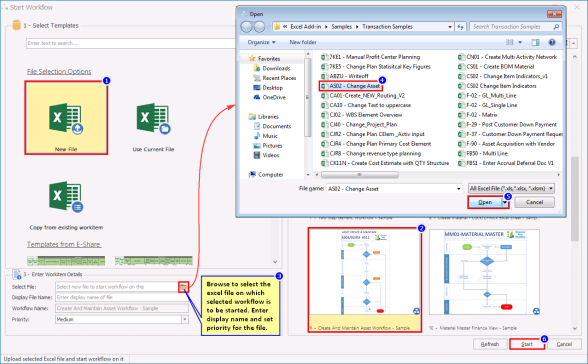Select file F-02 - Matrix
Image resolution: width=588 pixels, height=364 pixels.
(x=478, y=115)
